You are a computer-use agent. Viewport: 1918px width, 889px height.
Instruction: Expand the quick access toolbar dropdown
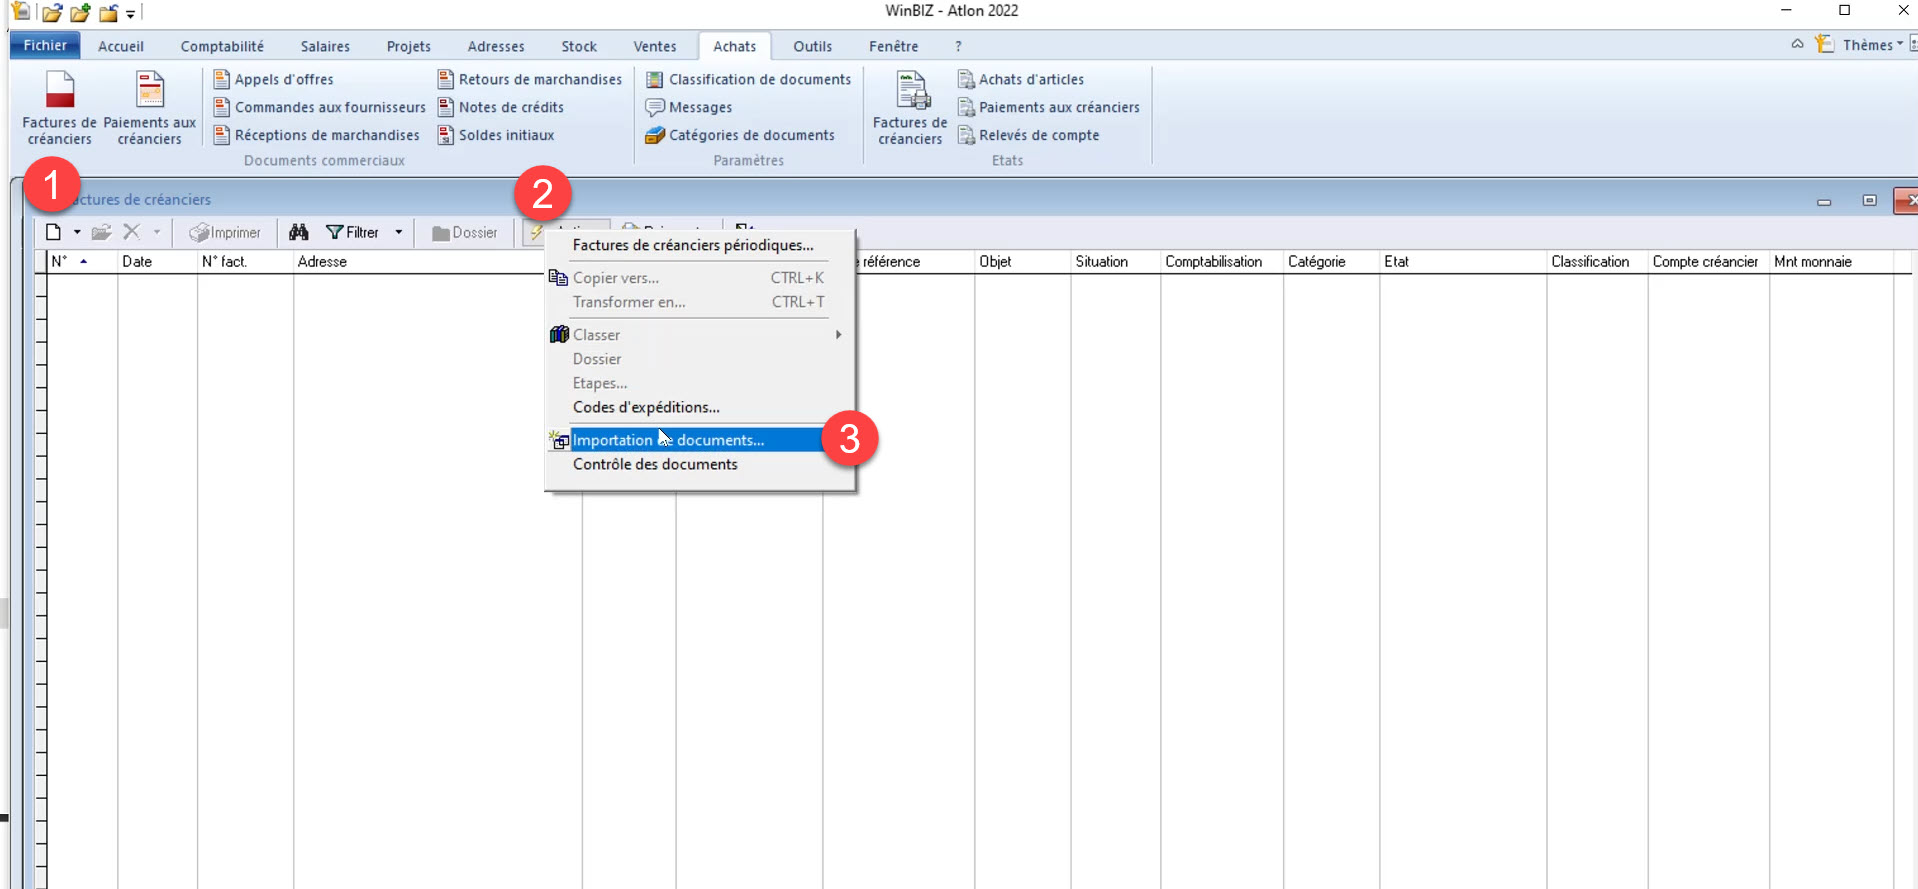(x=131, y=14)
